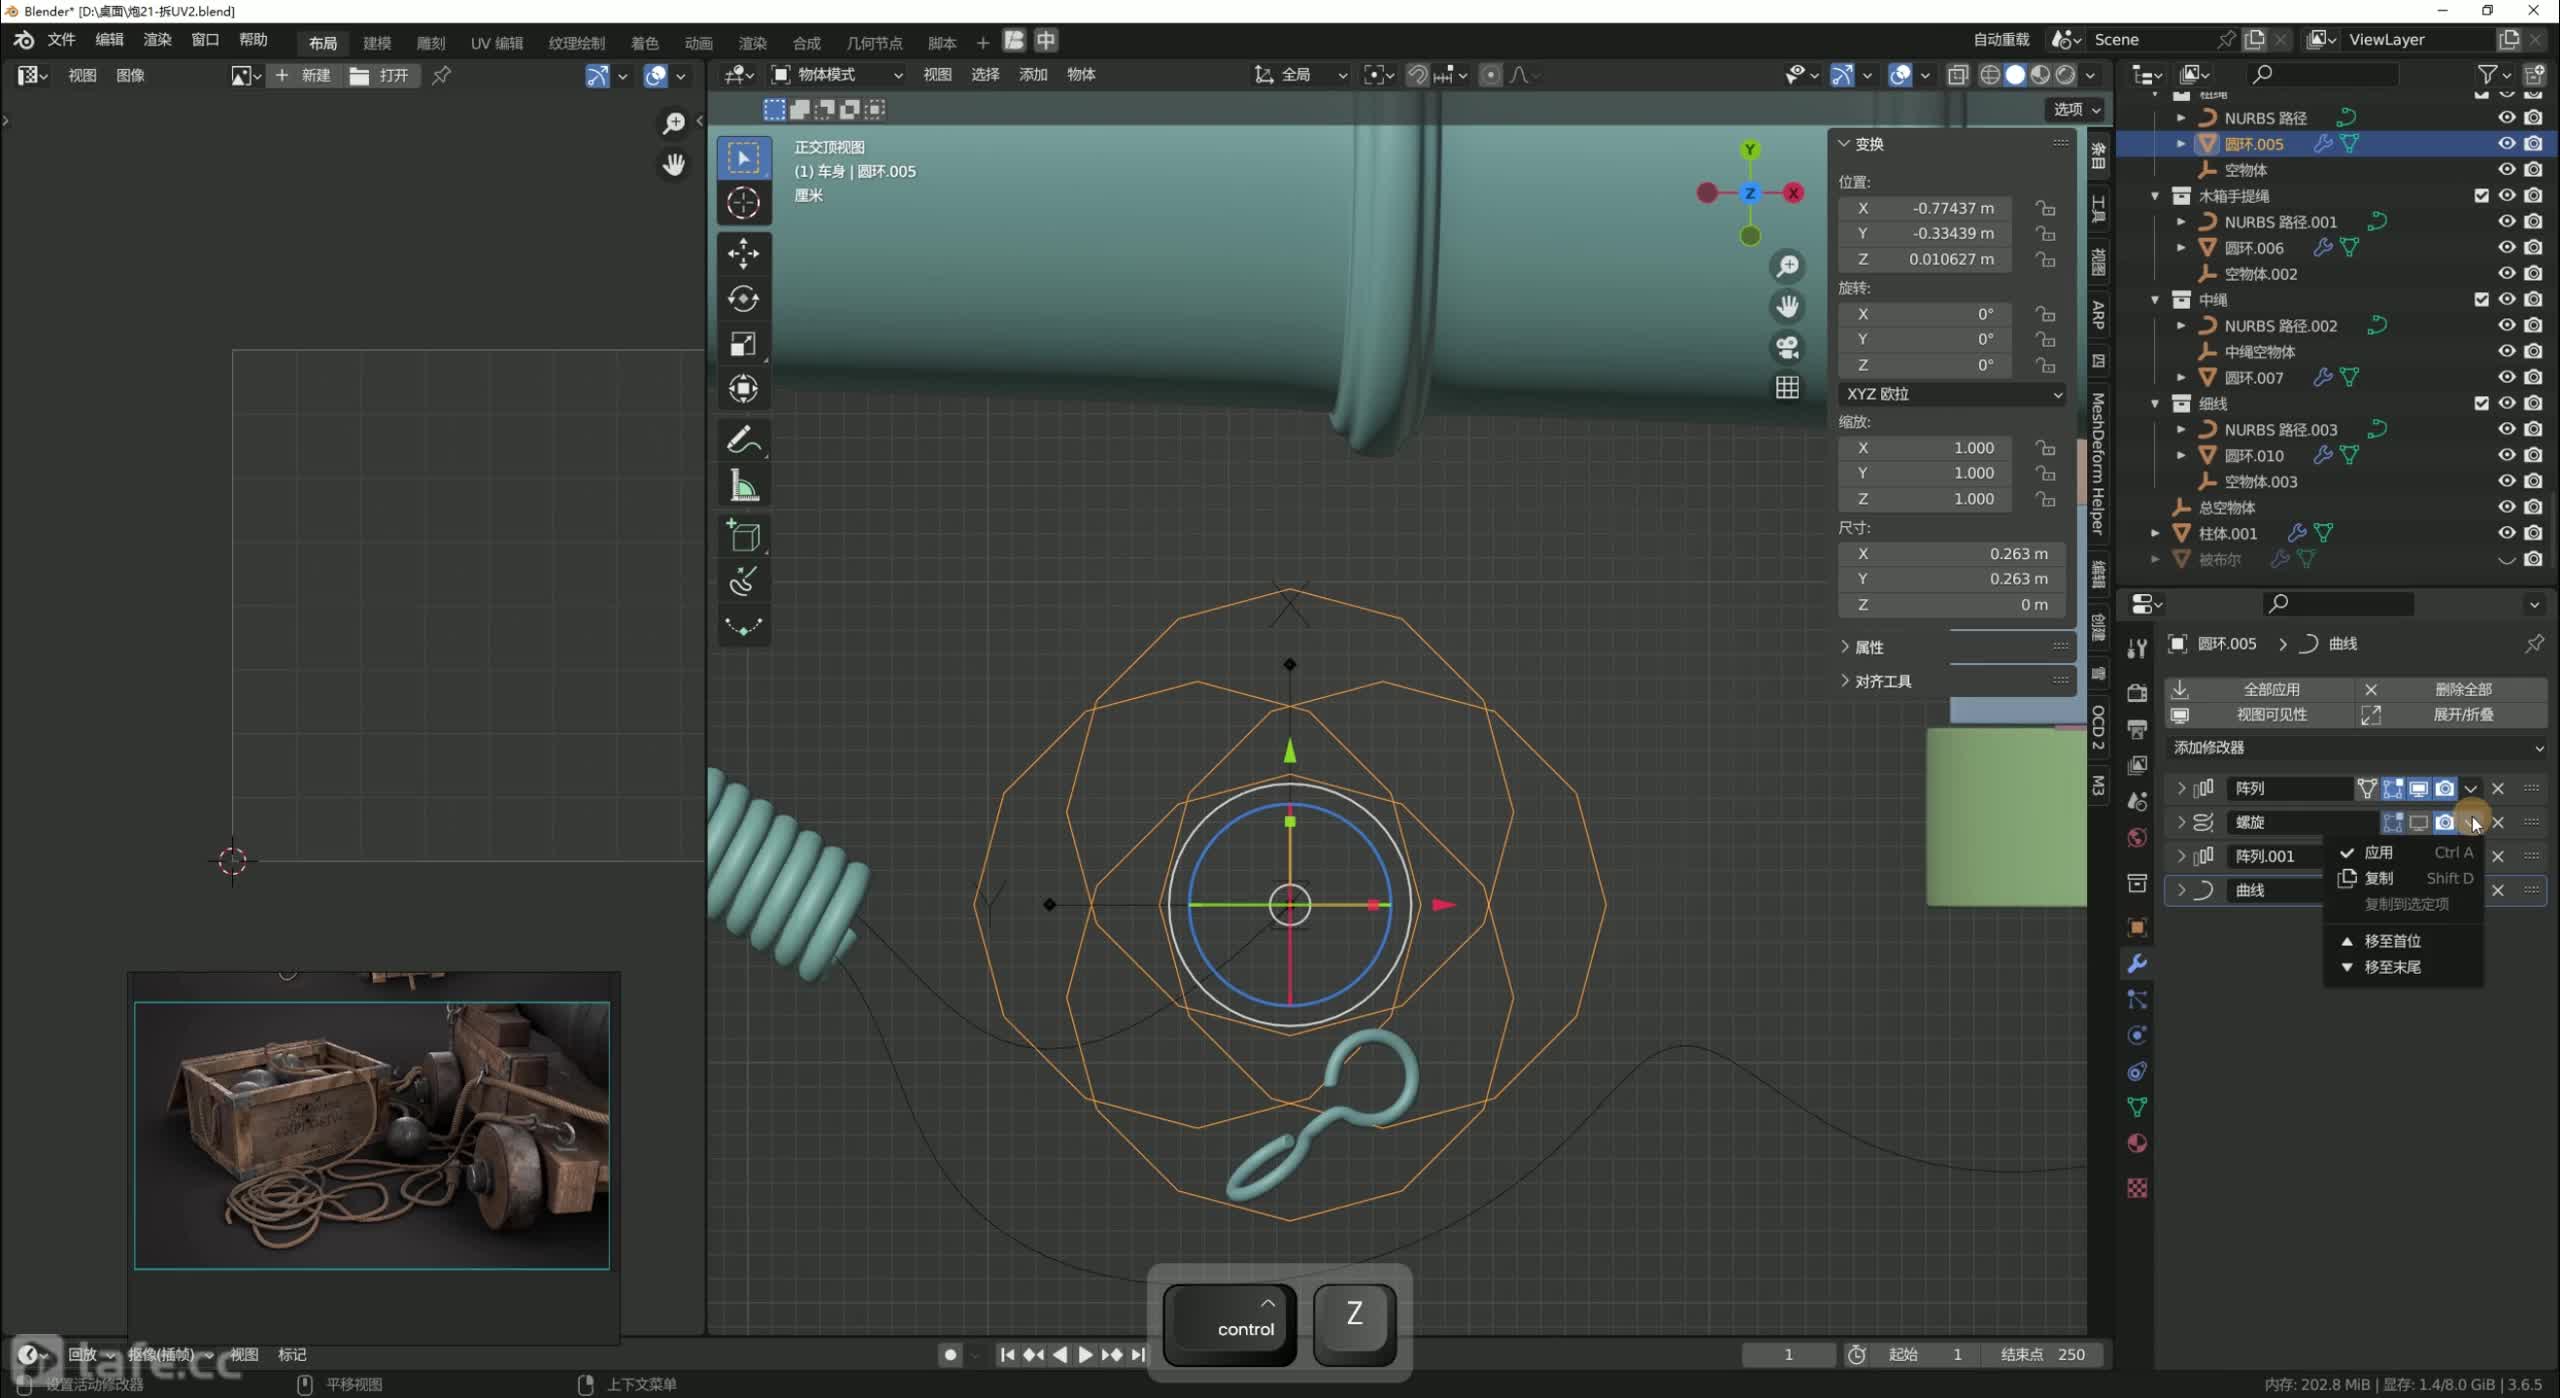Screen dimensions: 2560x1398
Task: Uncheck the 细线 collection checkbox
Action: tap(2481, 404)
